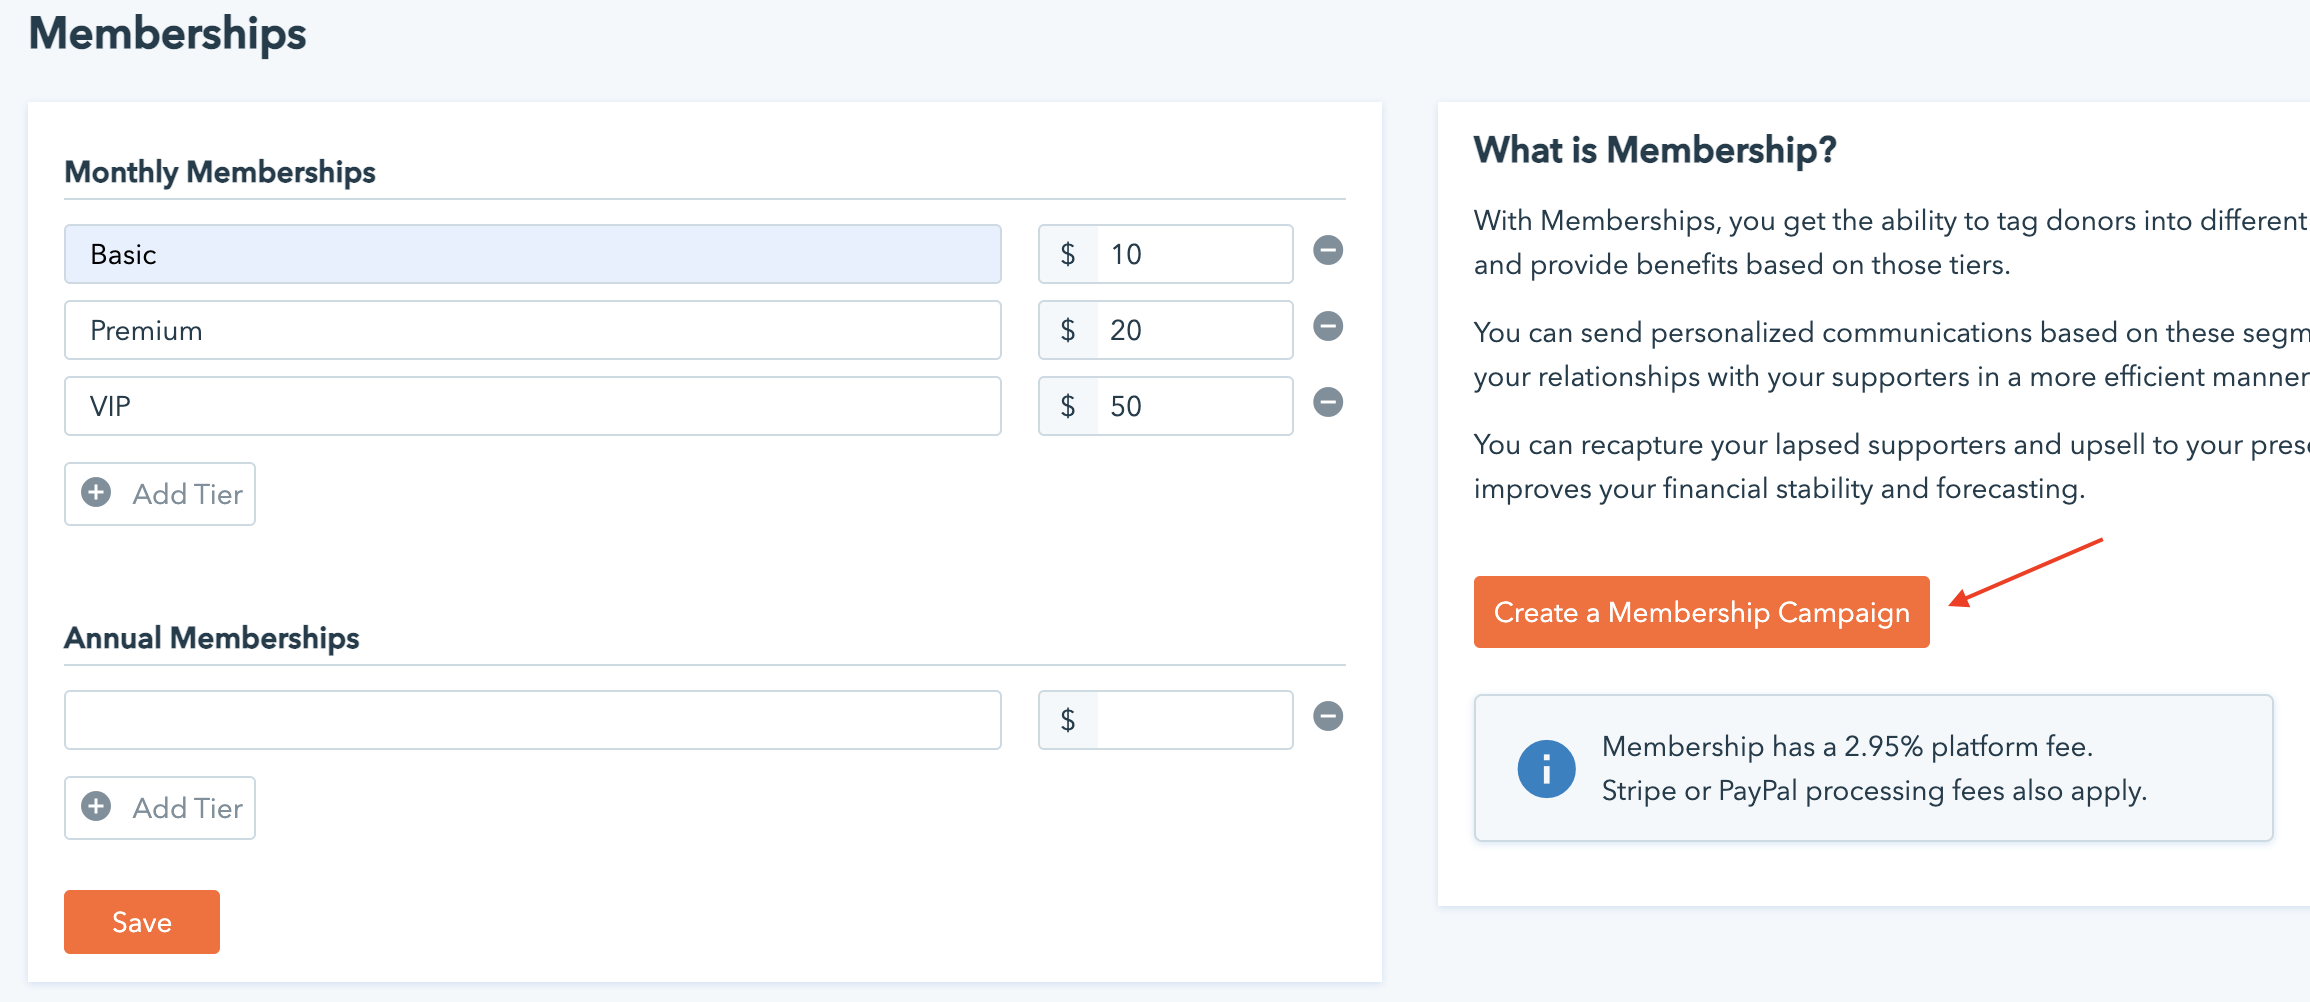Click plus icon under Annual Memberships
Image resolution: width=2310 pixels, height=1002 pixels.
tap(97, 807)
